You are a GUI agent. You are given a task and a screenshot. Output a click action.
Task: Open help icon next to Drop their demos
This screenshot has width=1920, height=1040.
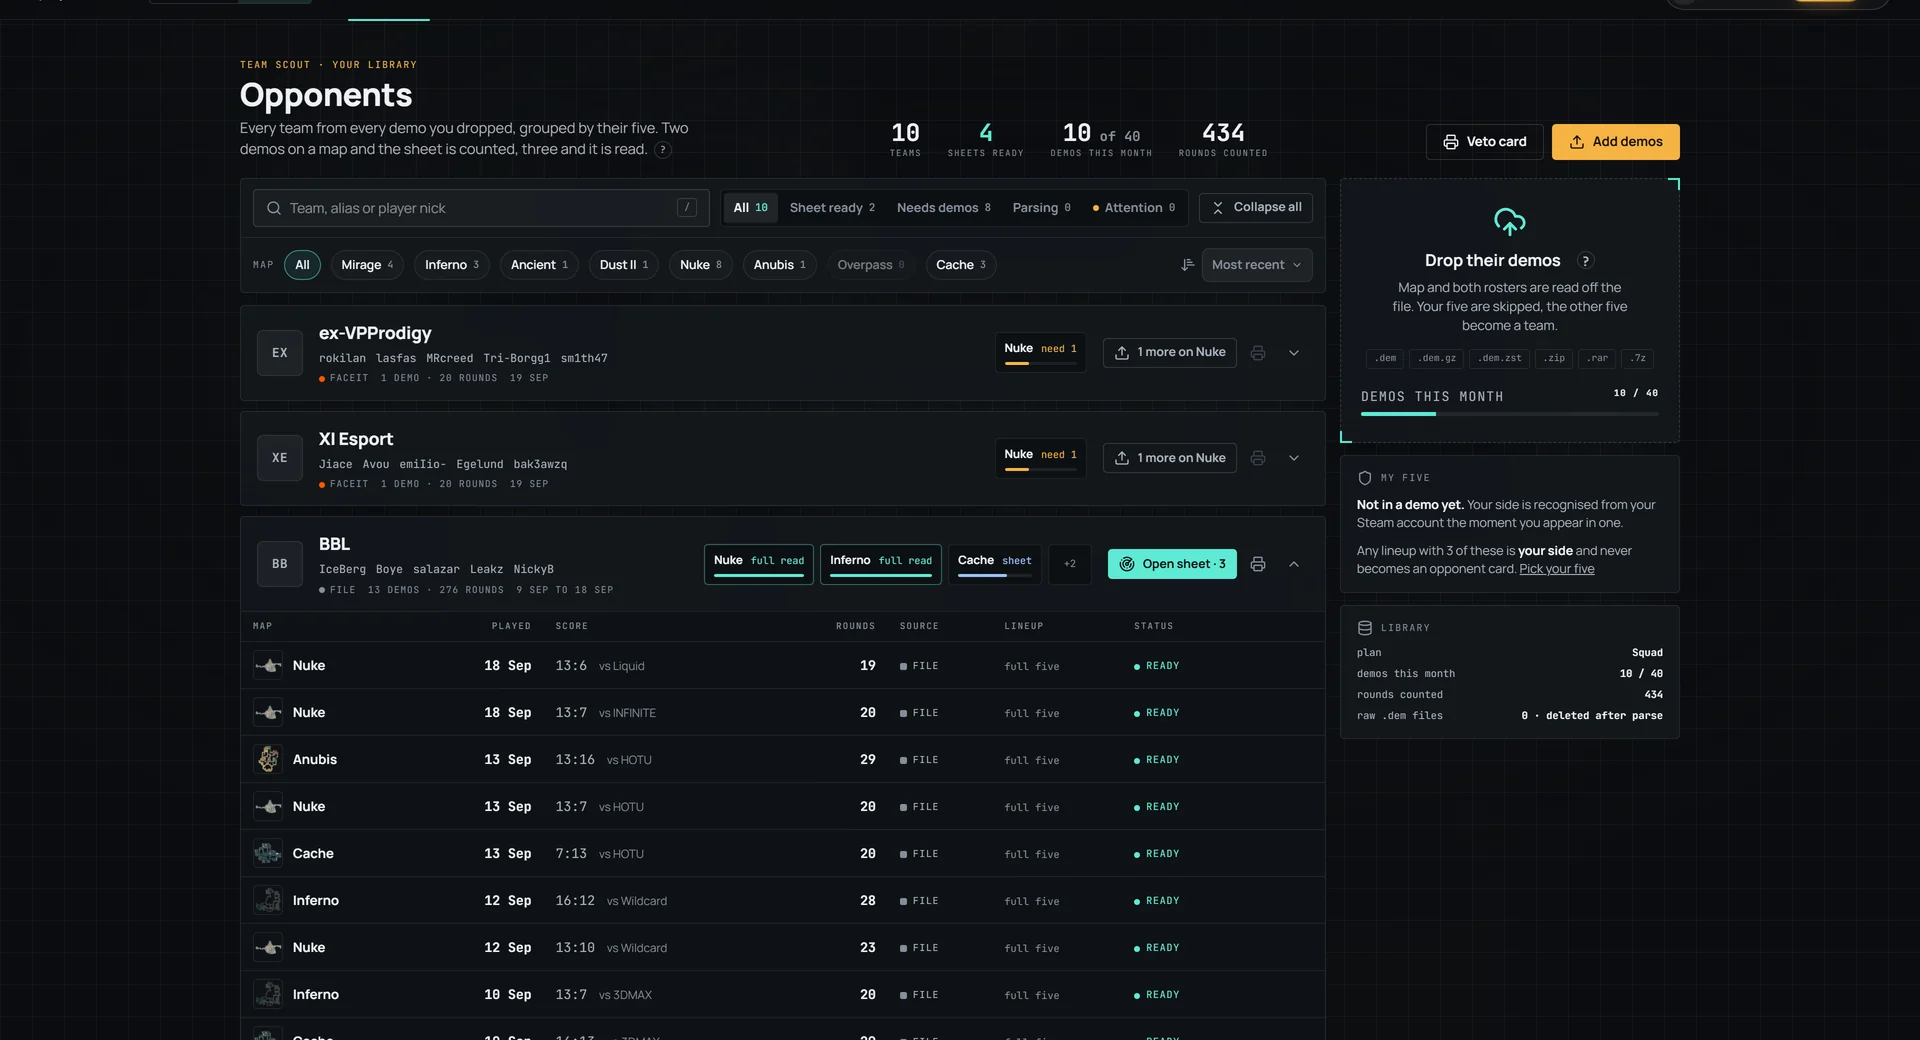(1585, 261)
